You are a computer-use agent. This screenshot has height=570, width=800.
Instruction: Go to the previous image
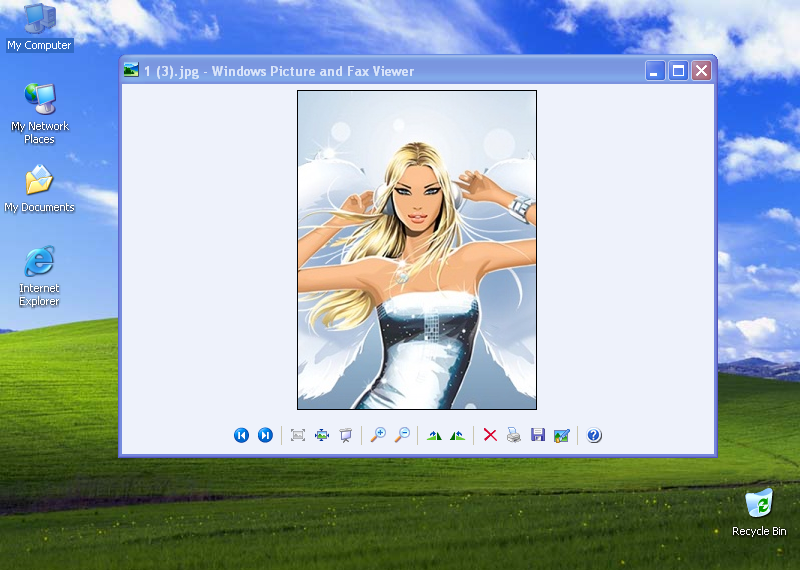(241, 435)
